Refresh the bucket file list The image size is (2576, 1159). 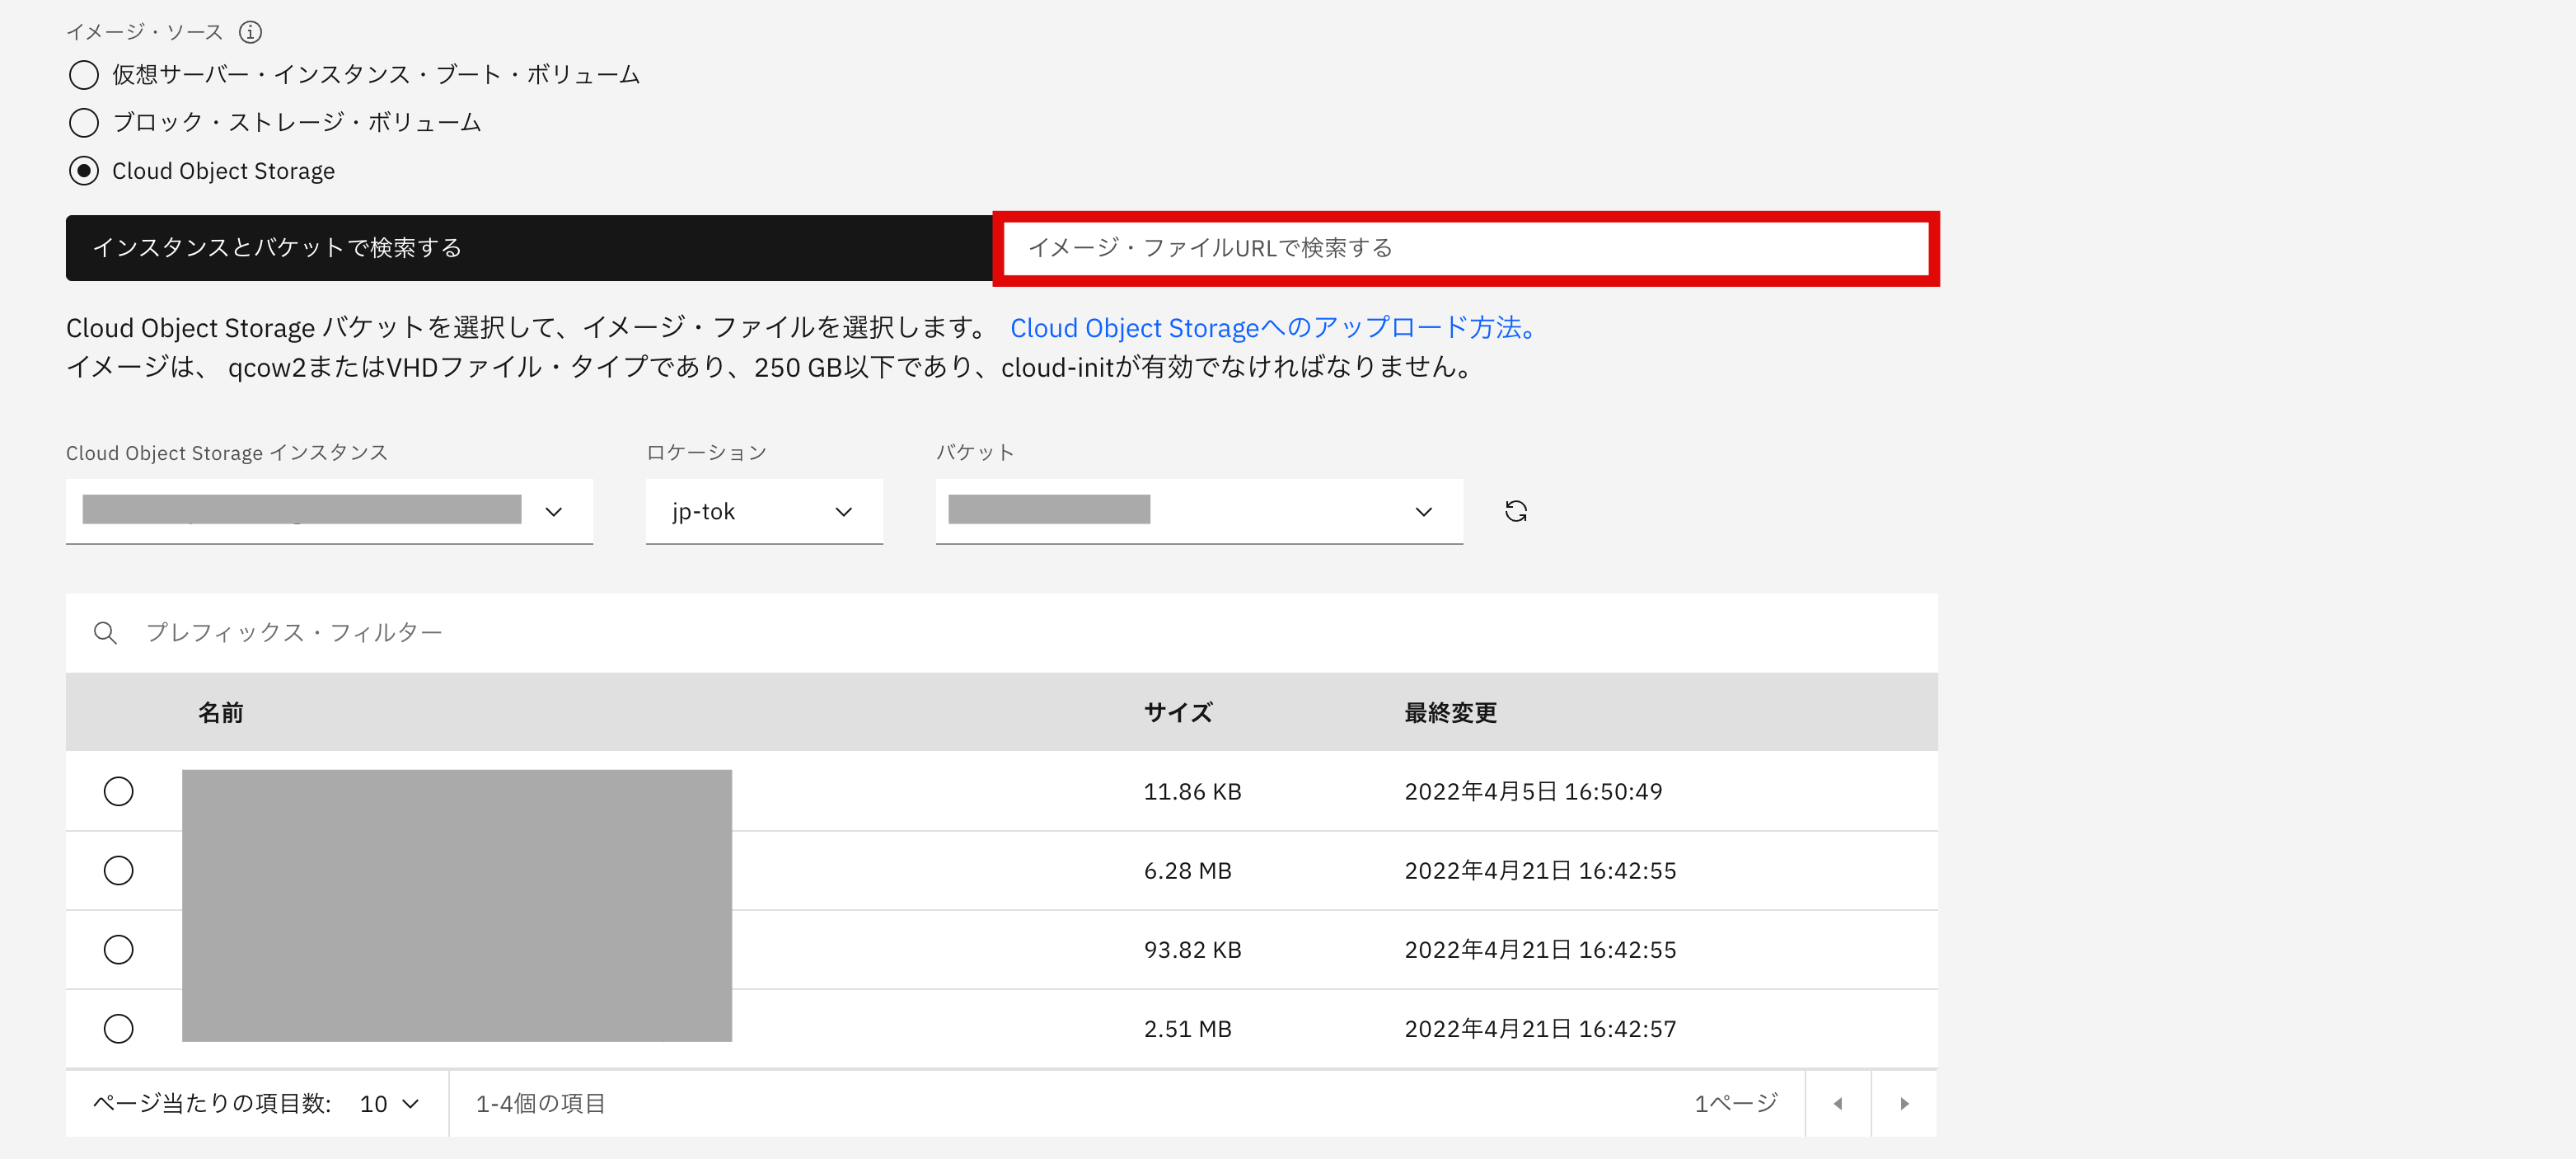click(x=1516, y=511)
